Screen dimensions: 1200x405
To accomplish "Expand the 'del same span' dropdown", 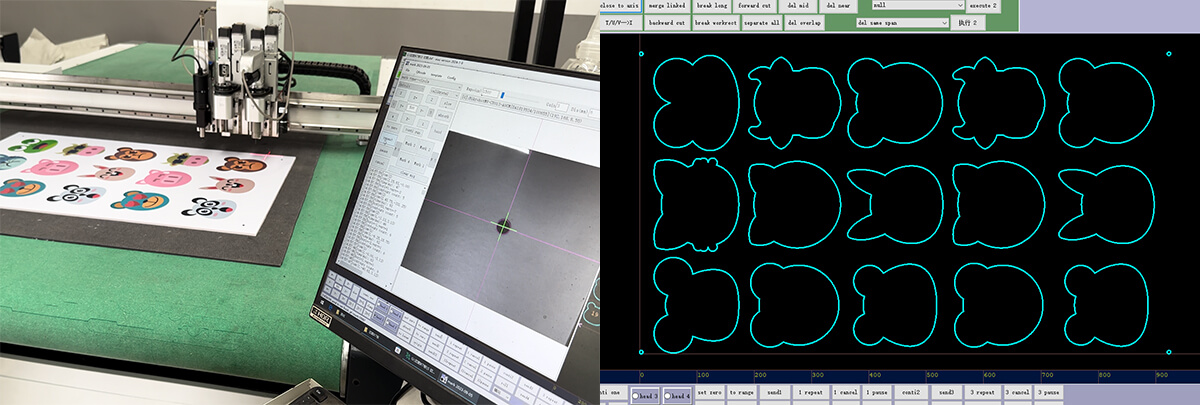I will click(901, 22).
